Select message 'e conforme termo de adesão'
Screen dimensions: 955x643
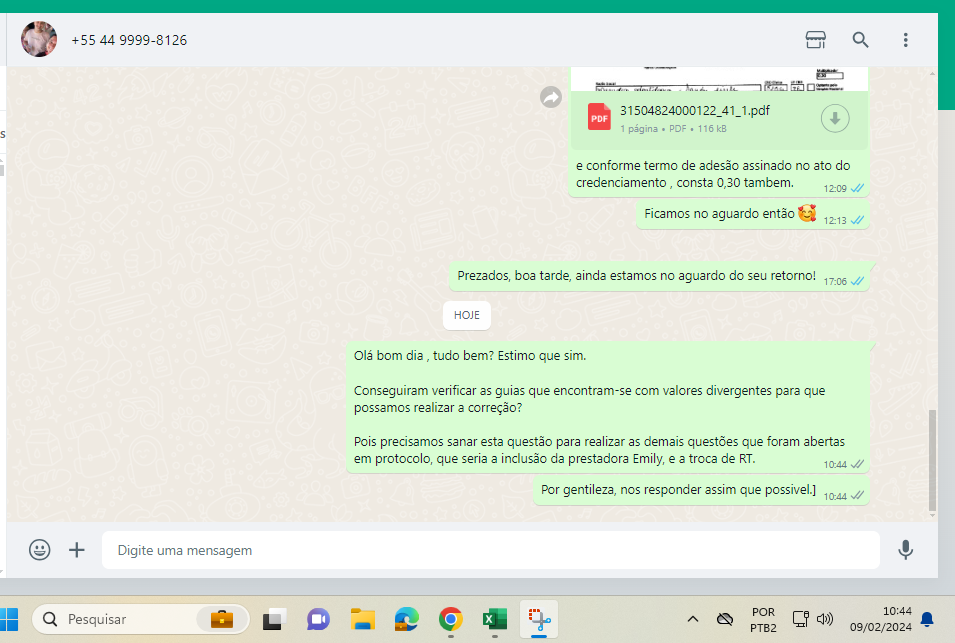coord(719,174)
